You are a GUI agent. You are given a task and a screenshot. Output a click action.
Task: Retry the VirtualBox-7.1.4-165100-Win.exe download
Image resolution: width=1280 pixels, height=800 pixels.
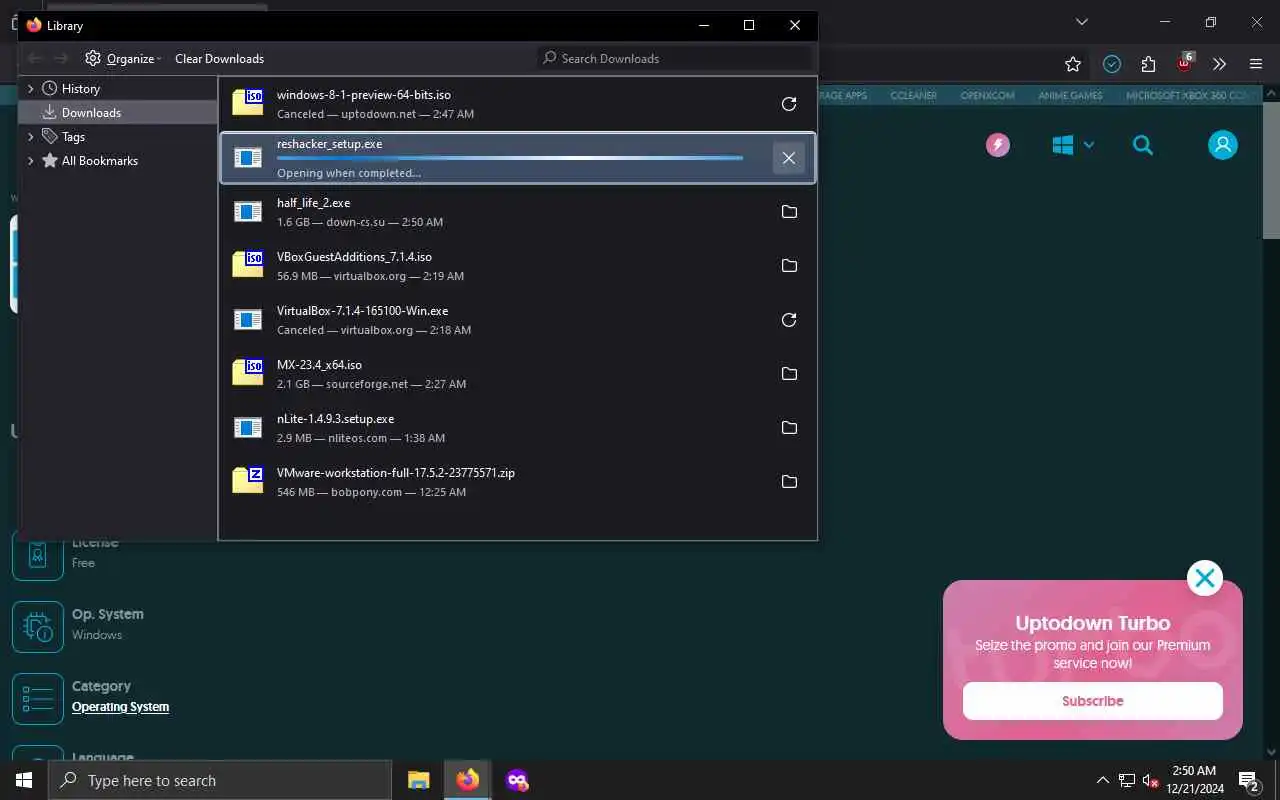click(x=789, y=320)
